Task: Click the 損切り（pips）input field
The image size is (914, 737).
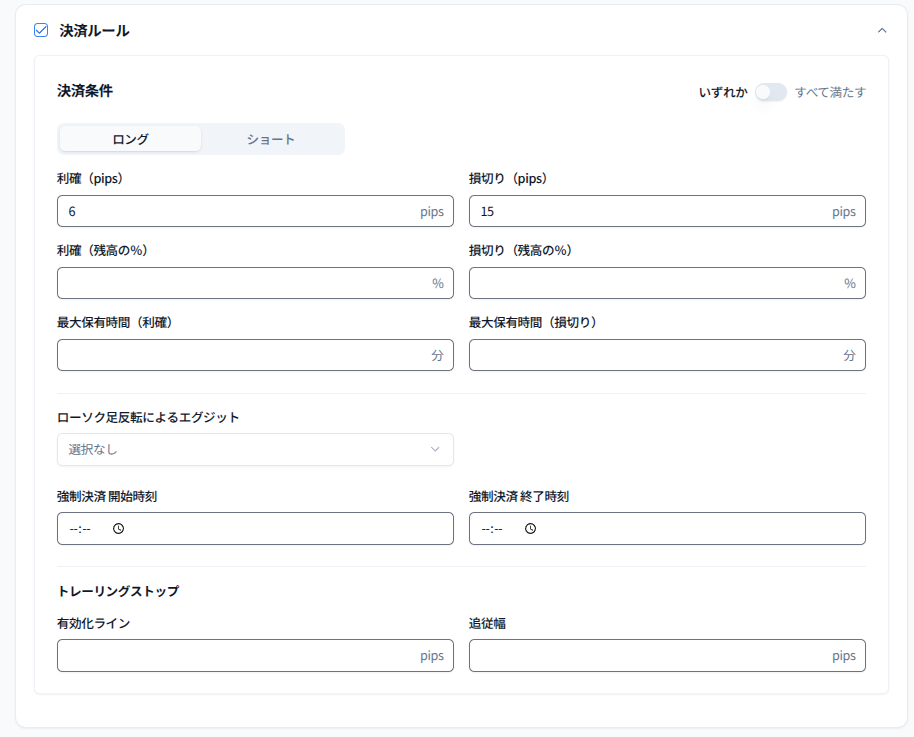Action: (647, 211)
